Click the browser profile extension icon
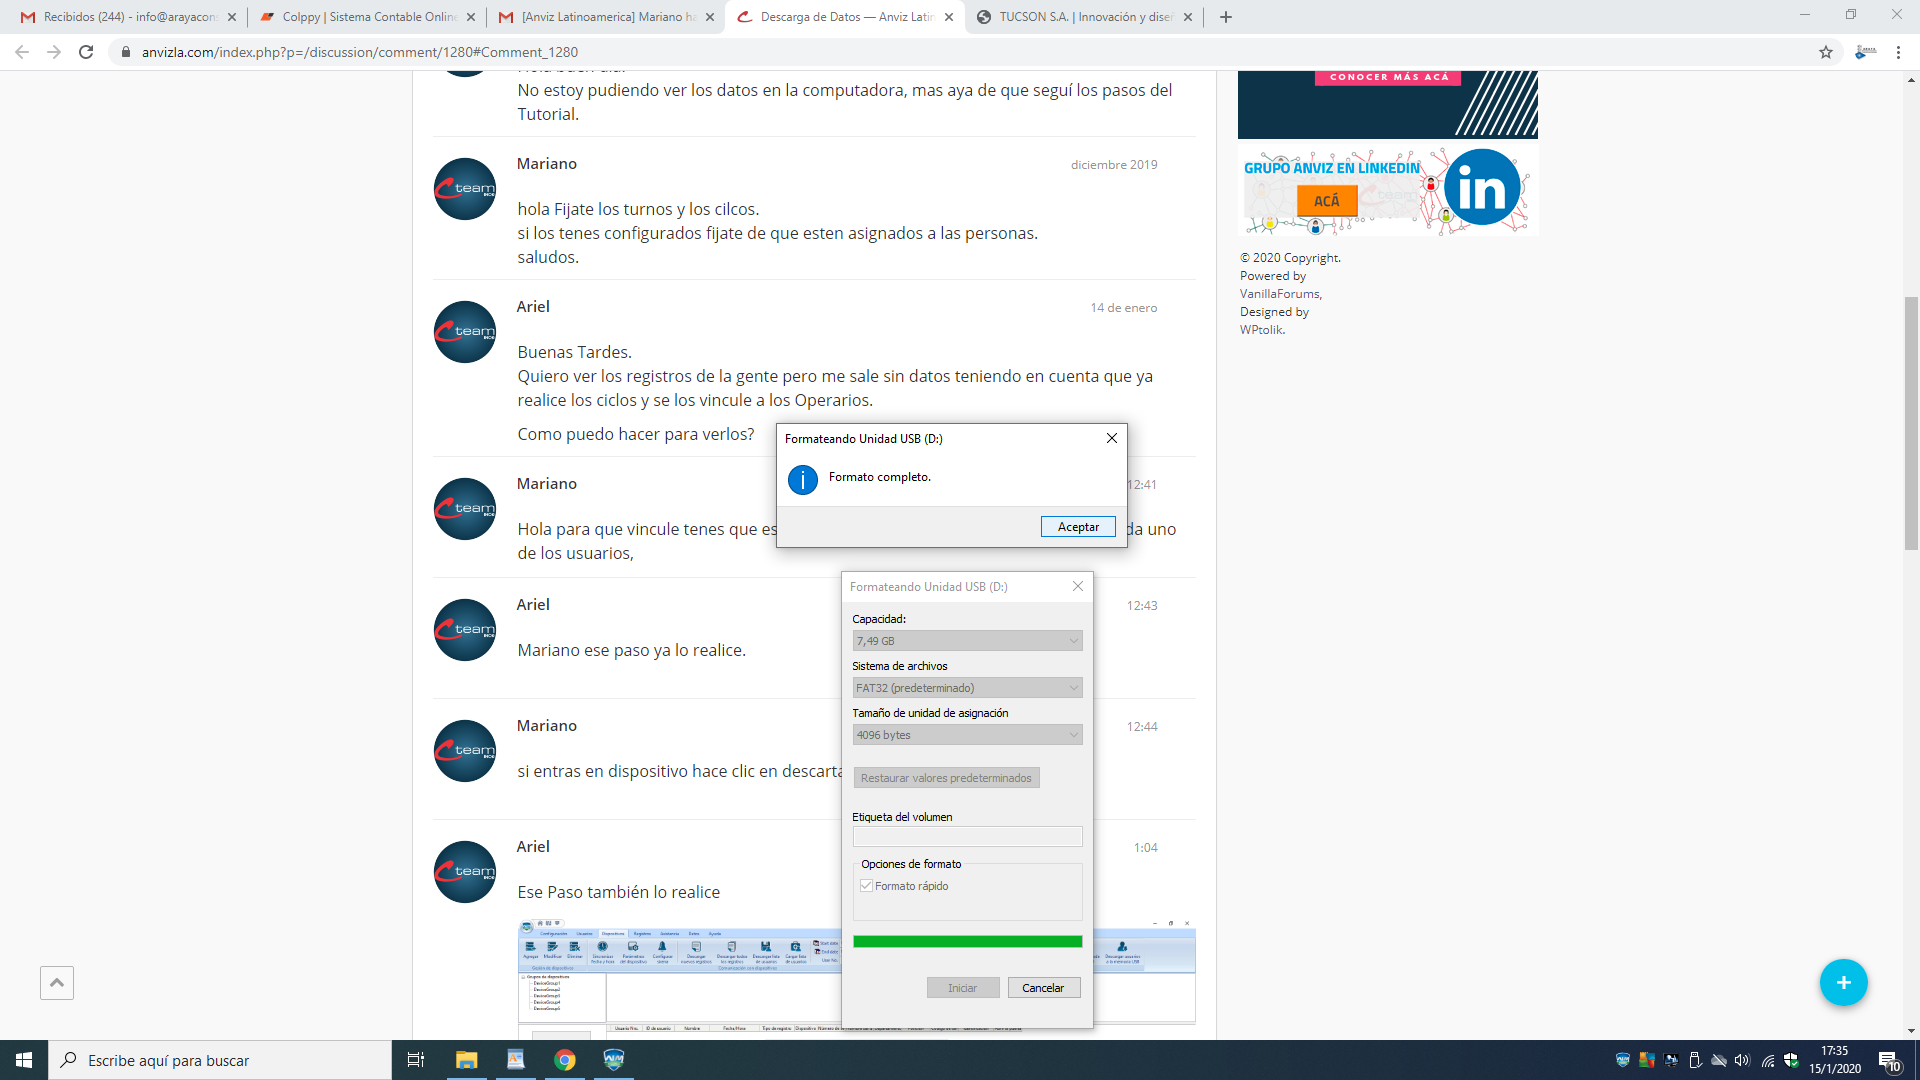This screenshot has height=1080, width=1920. coord(1865,52)
